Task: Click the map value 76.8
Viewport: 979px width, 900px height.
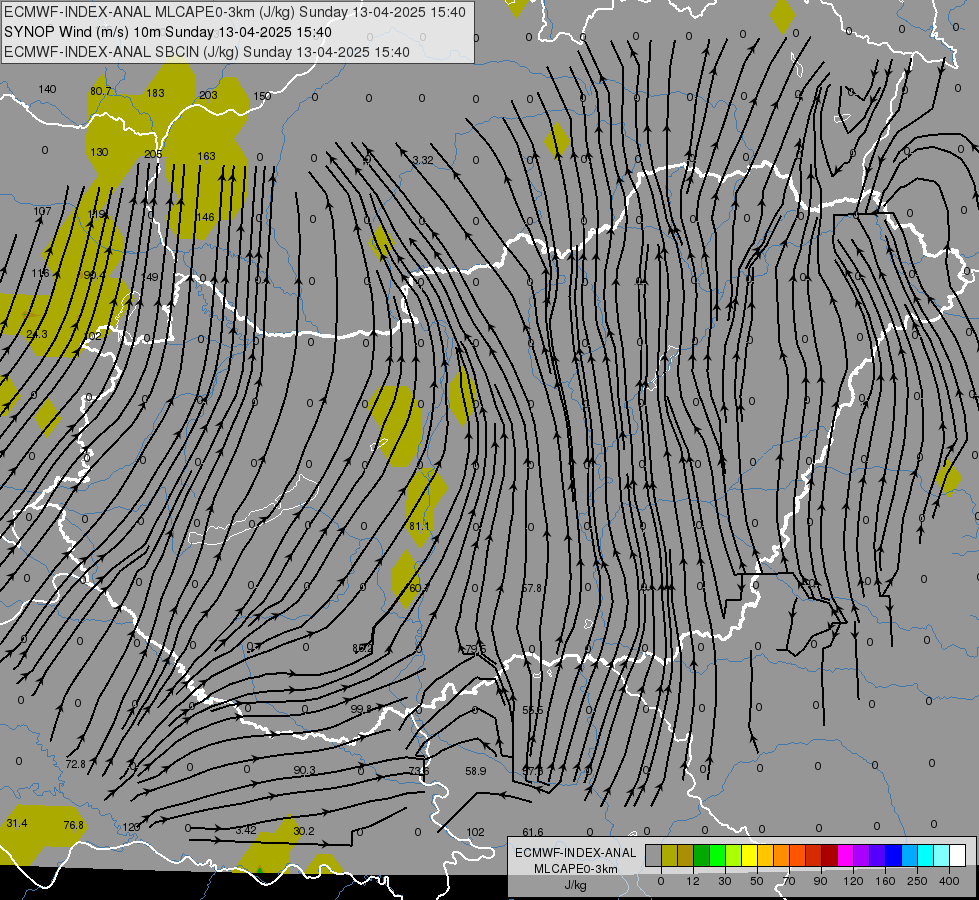Action: pos(74,825)
